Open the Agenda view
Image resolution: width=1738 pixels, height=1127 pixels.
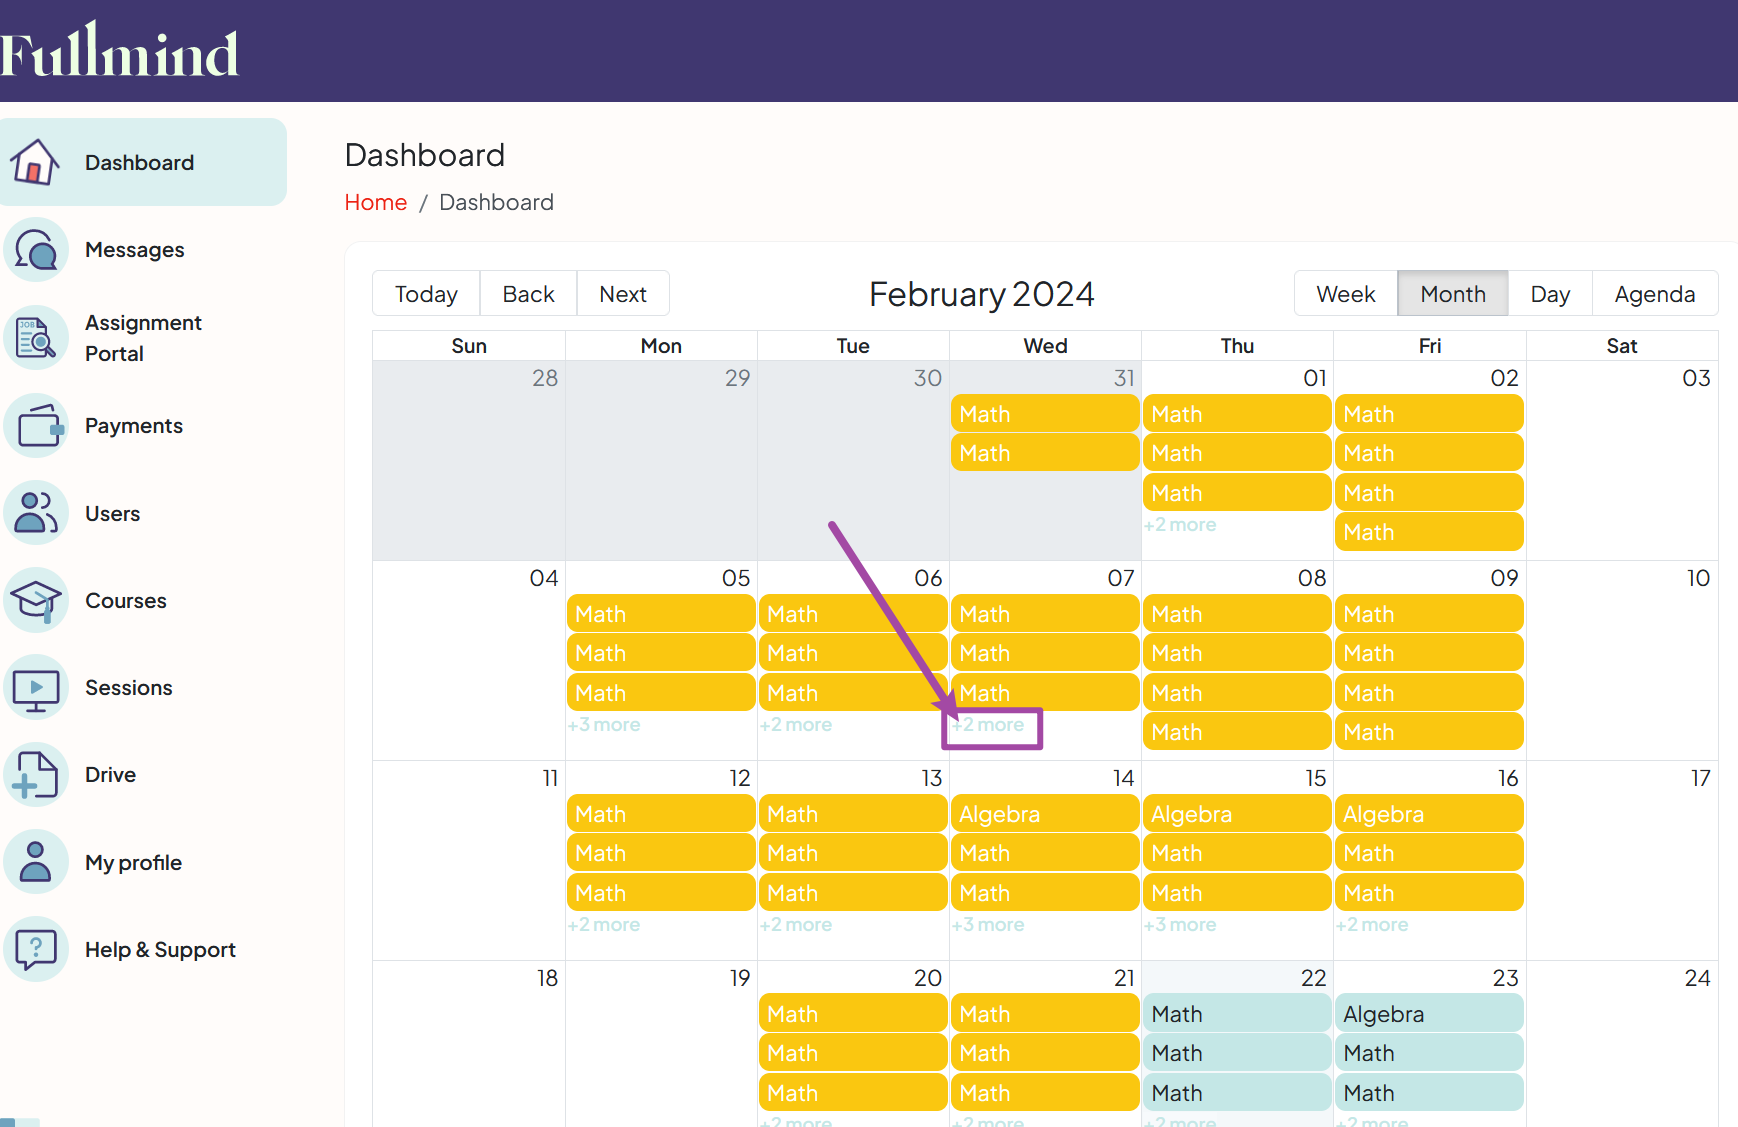point(1654,293)
